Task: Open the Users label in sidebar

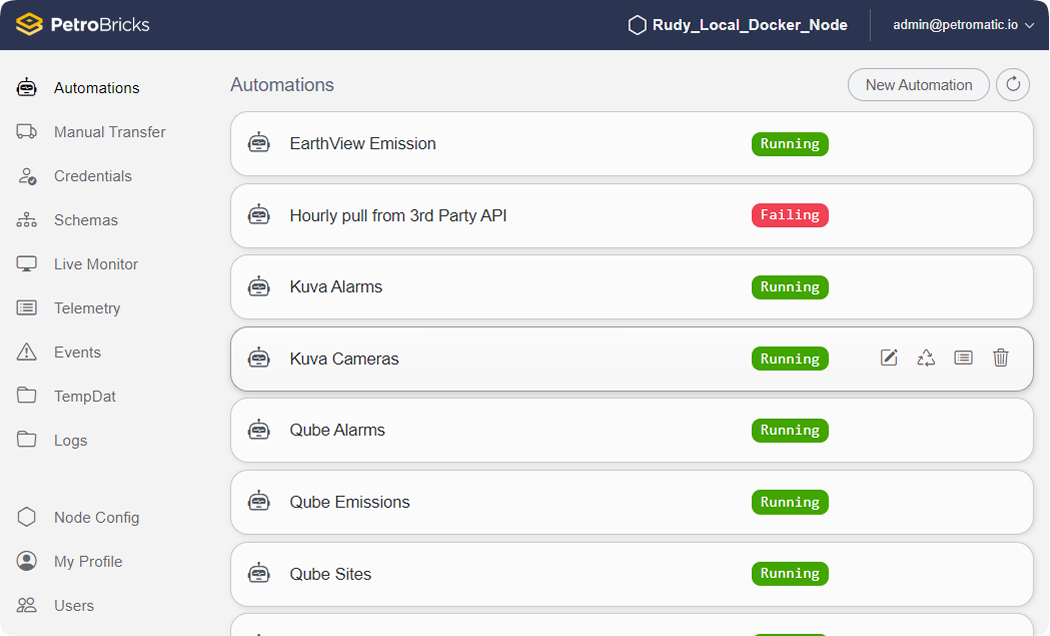Action: (x=74, y=606)
